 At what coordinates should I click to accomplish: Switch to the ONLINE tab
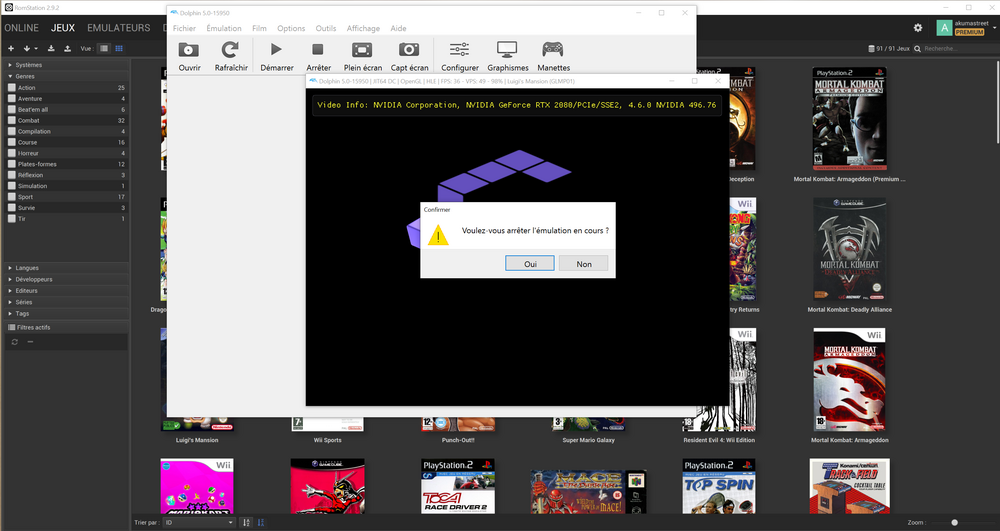coord(21,28)
